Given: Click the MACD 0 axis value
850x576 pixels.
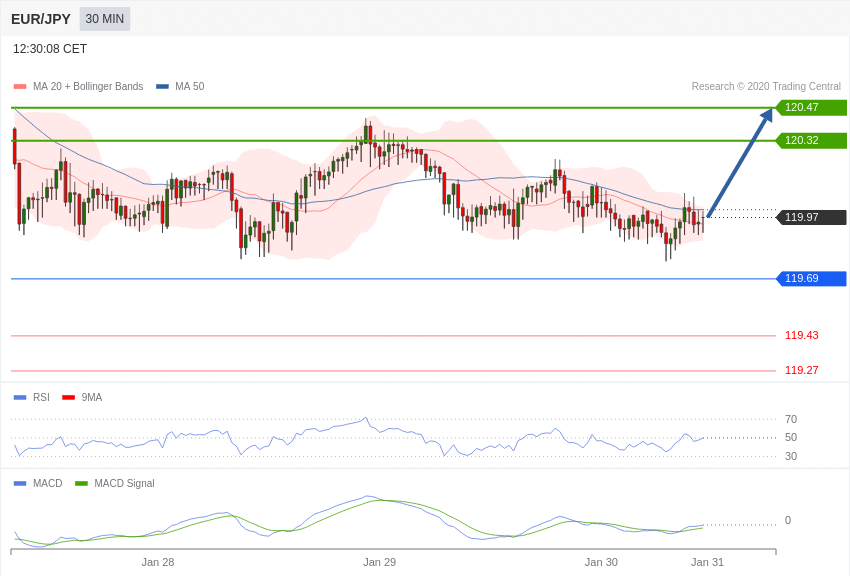Looking at the screenshot, I should pos(788,520).
